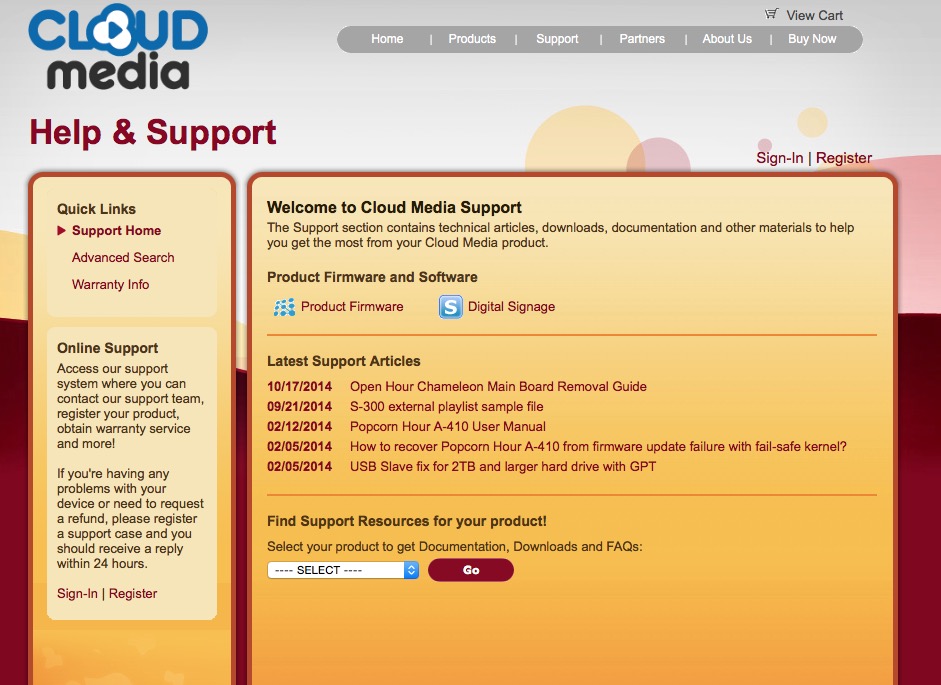Viewport: 941px width, 685px height.
Task: Open the Products menu item
Action: [472, 39]
